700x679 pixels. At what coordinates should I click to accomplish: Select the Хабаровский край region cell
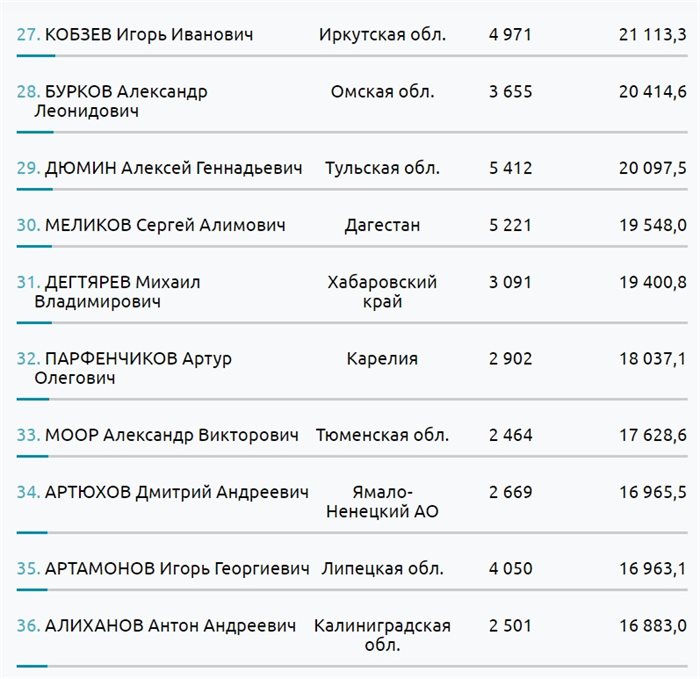(382, 292)
